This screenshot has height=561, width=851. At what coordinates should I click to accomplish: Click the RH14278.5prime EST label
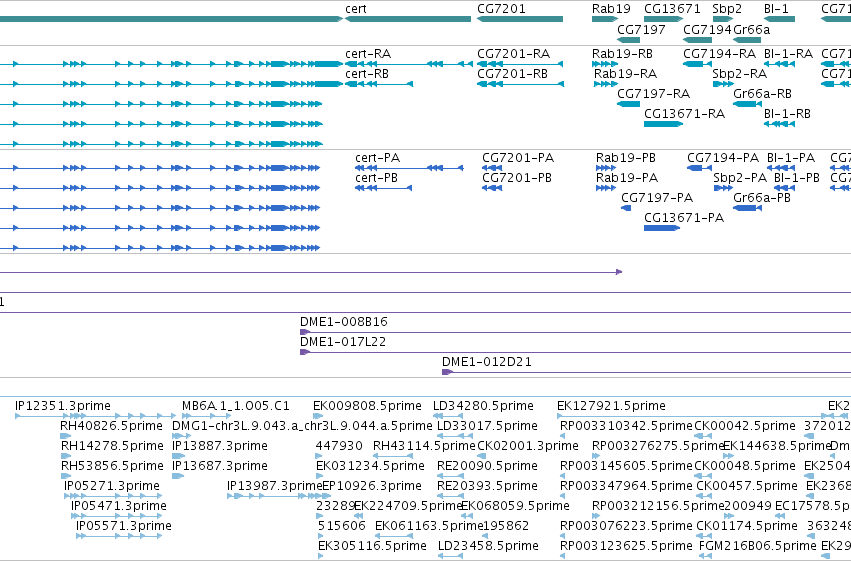[x=112, y=446]
